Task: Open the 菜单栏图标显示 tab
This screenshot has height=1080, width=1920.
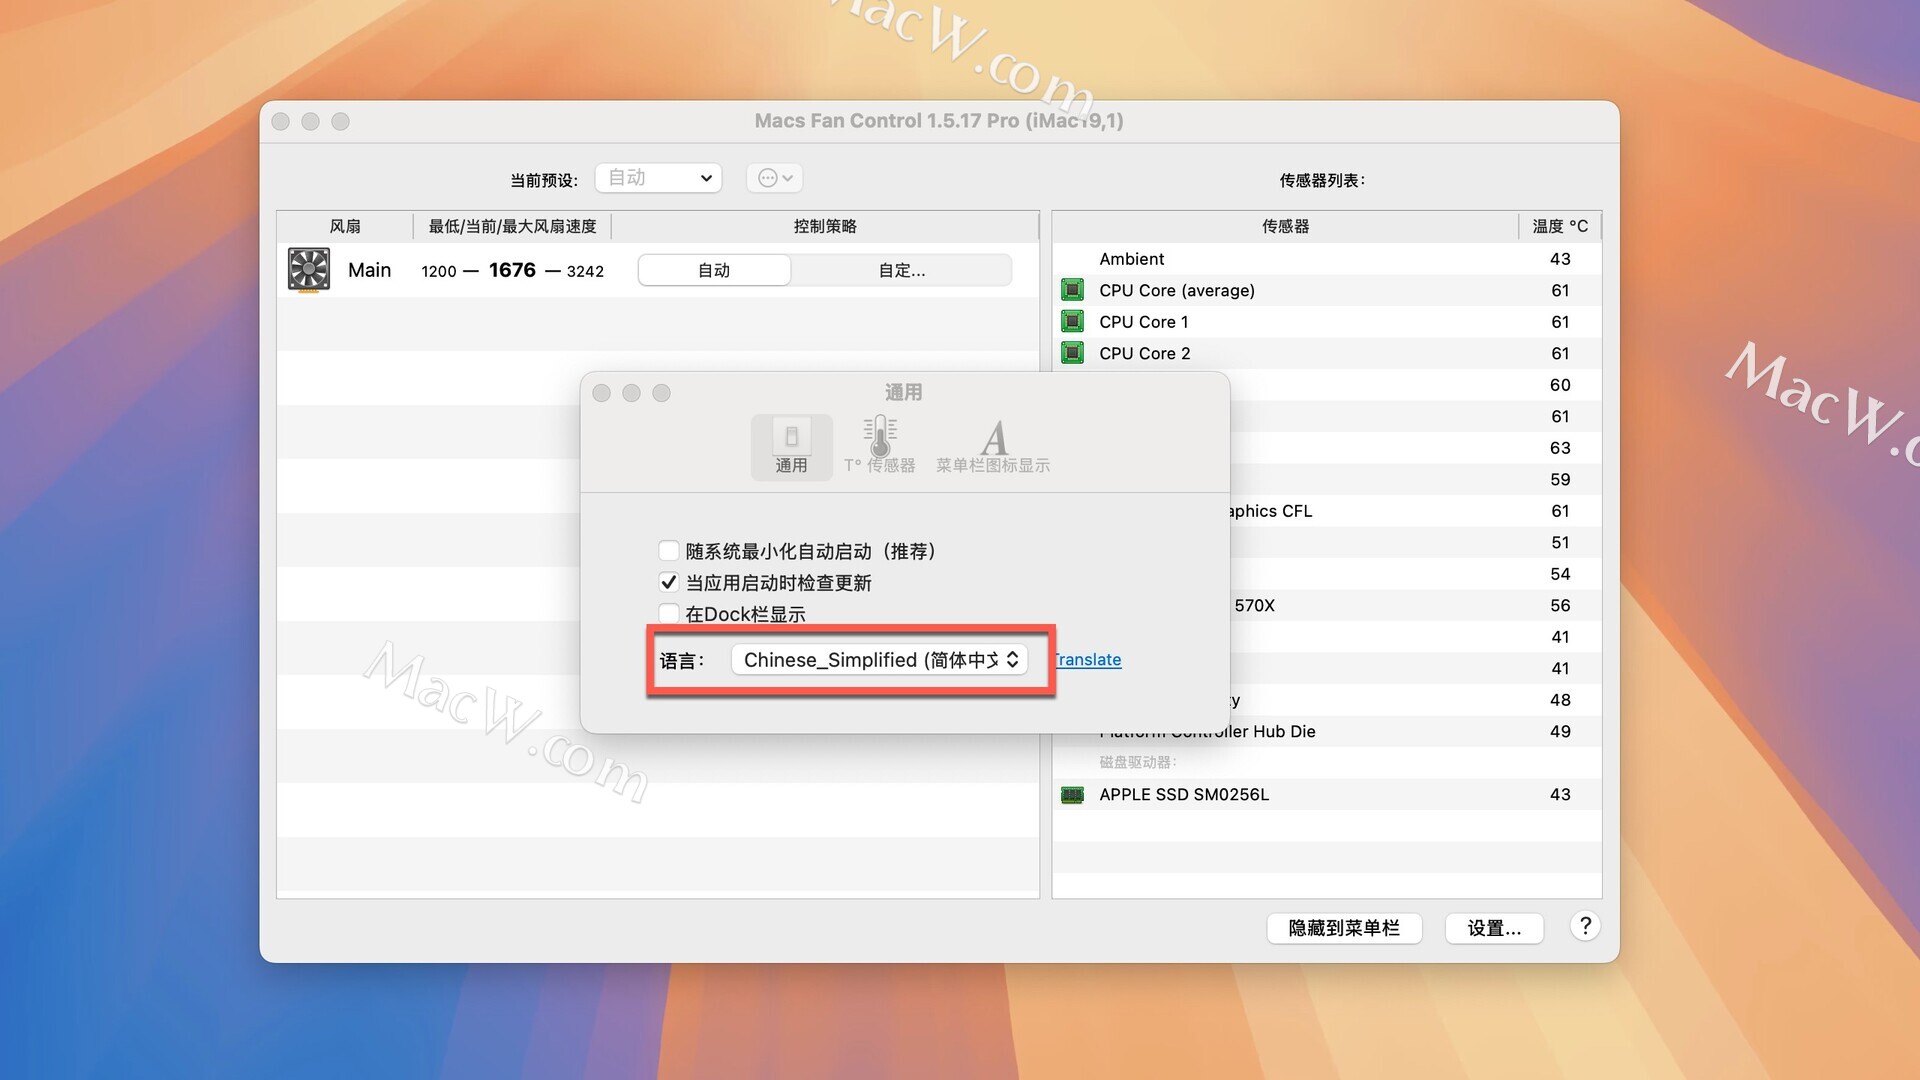Action: click(x=992, y=447)
